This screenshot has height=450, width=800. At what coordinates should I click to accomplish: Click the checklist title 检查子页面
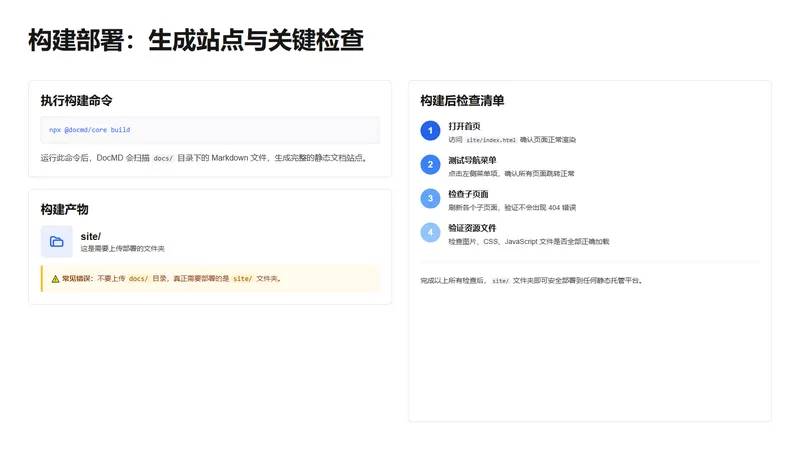click(468, 194)
